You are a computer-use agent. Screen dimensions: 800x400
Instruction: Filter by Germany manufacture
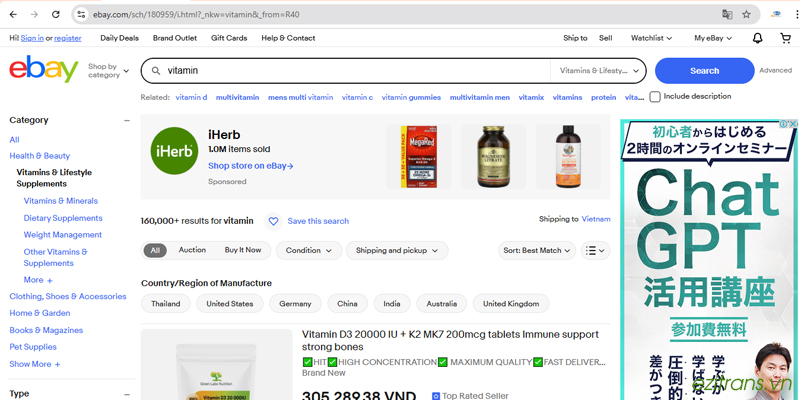(x=295, y=304)
